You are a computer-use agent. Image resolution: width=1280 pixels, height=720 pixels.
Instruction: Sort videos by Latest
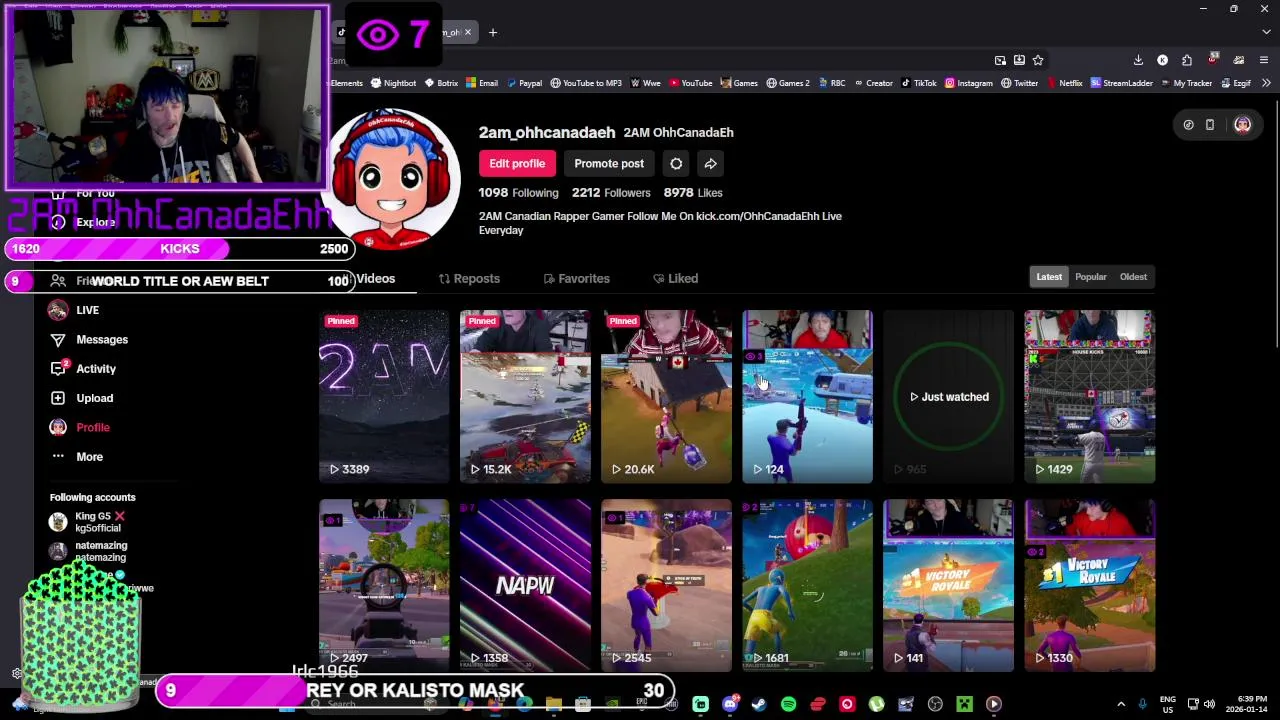(1049, 277)
